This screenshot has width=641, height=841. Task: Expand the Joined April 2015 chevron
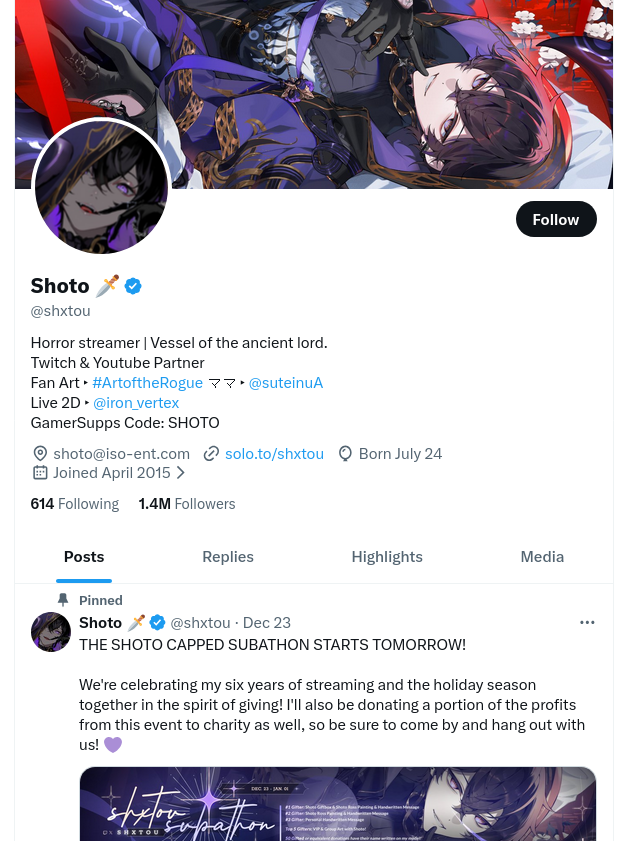(181, 472)
